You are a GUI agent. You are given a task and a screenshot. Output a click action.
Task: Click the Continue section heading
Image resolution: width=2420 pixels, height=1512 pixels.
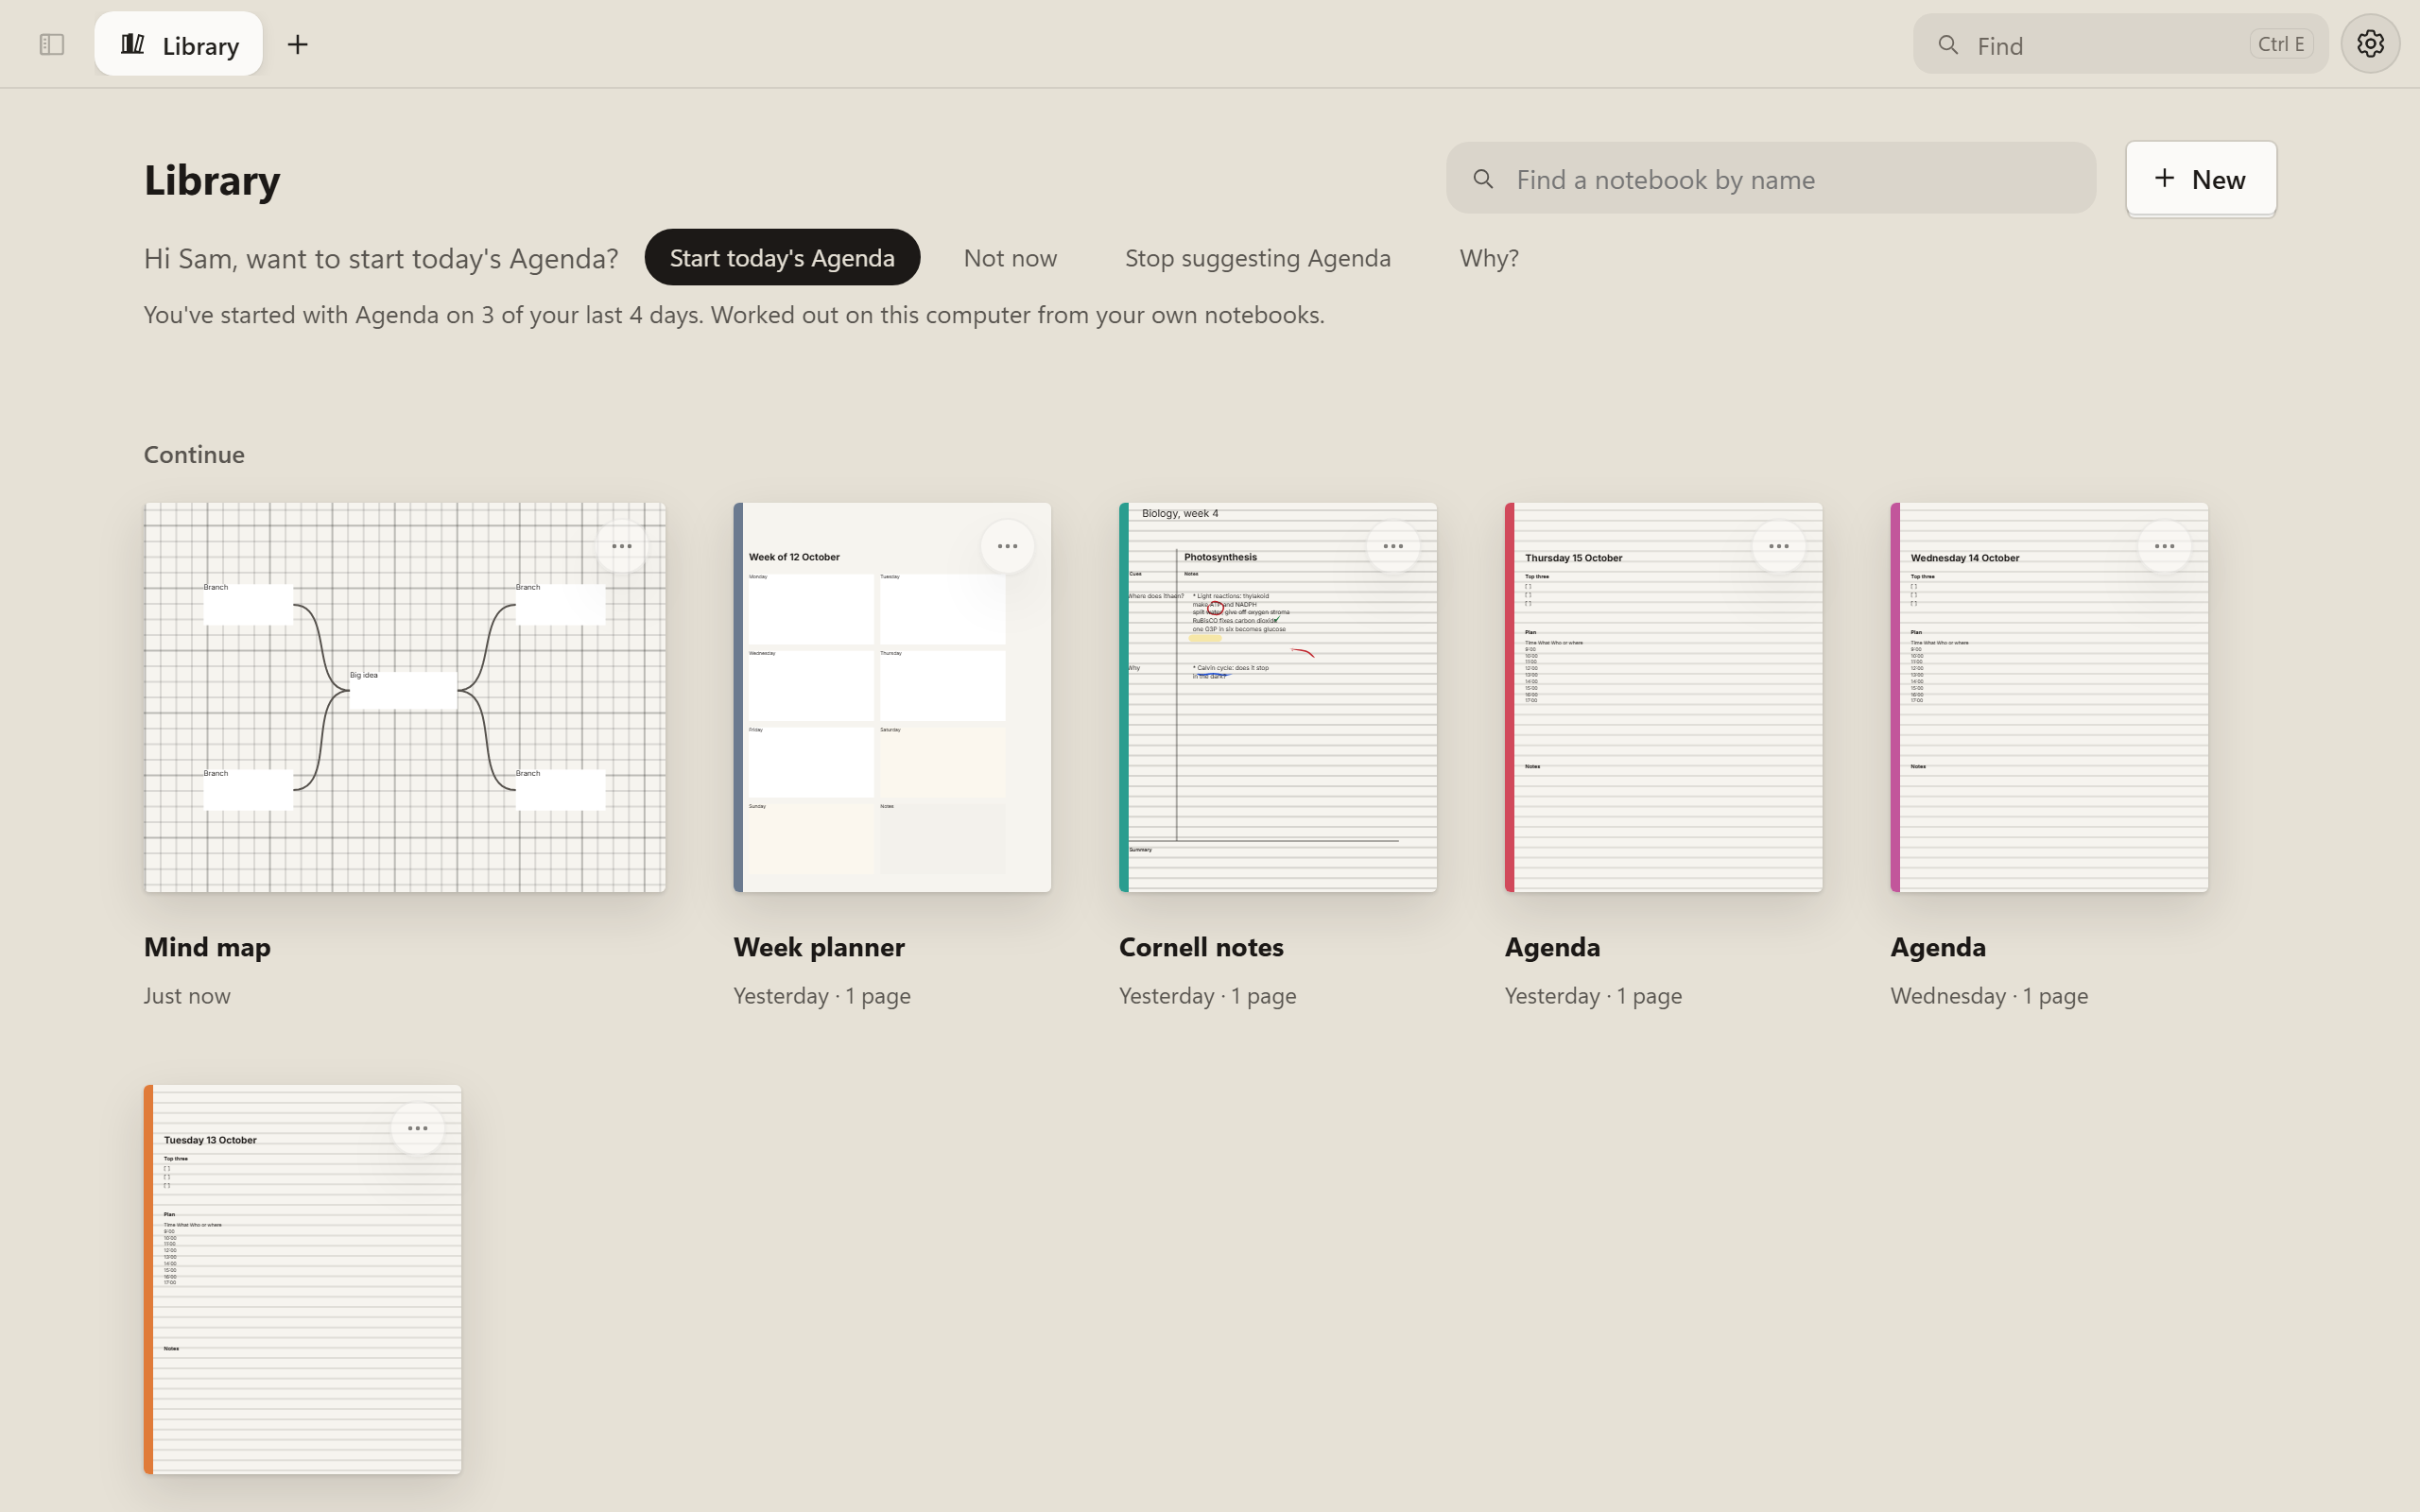pyautogui.click(x=194, y=454)
